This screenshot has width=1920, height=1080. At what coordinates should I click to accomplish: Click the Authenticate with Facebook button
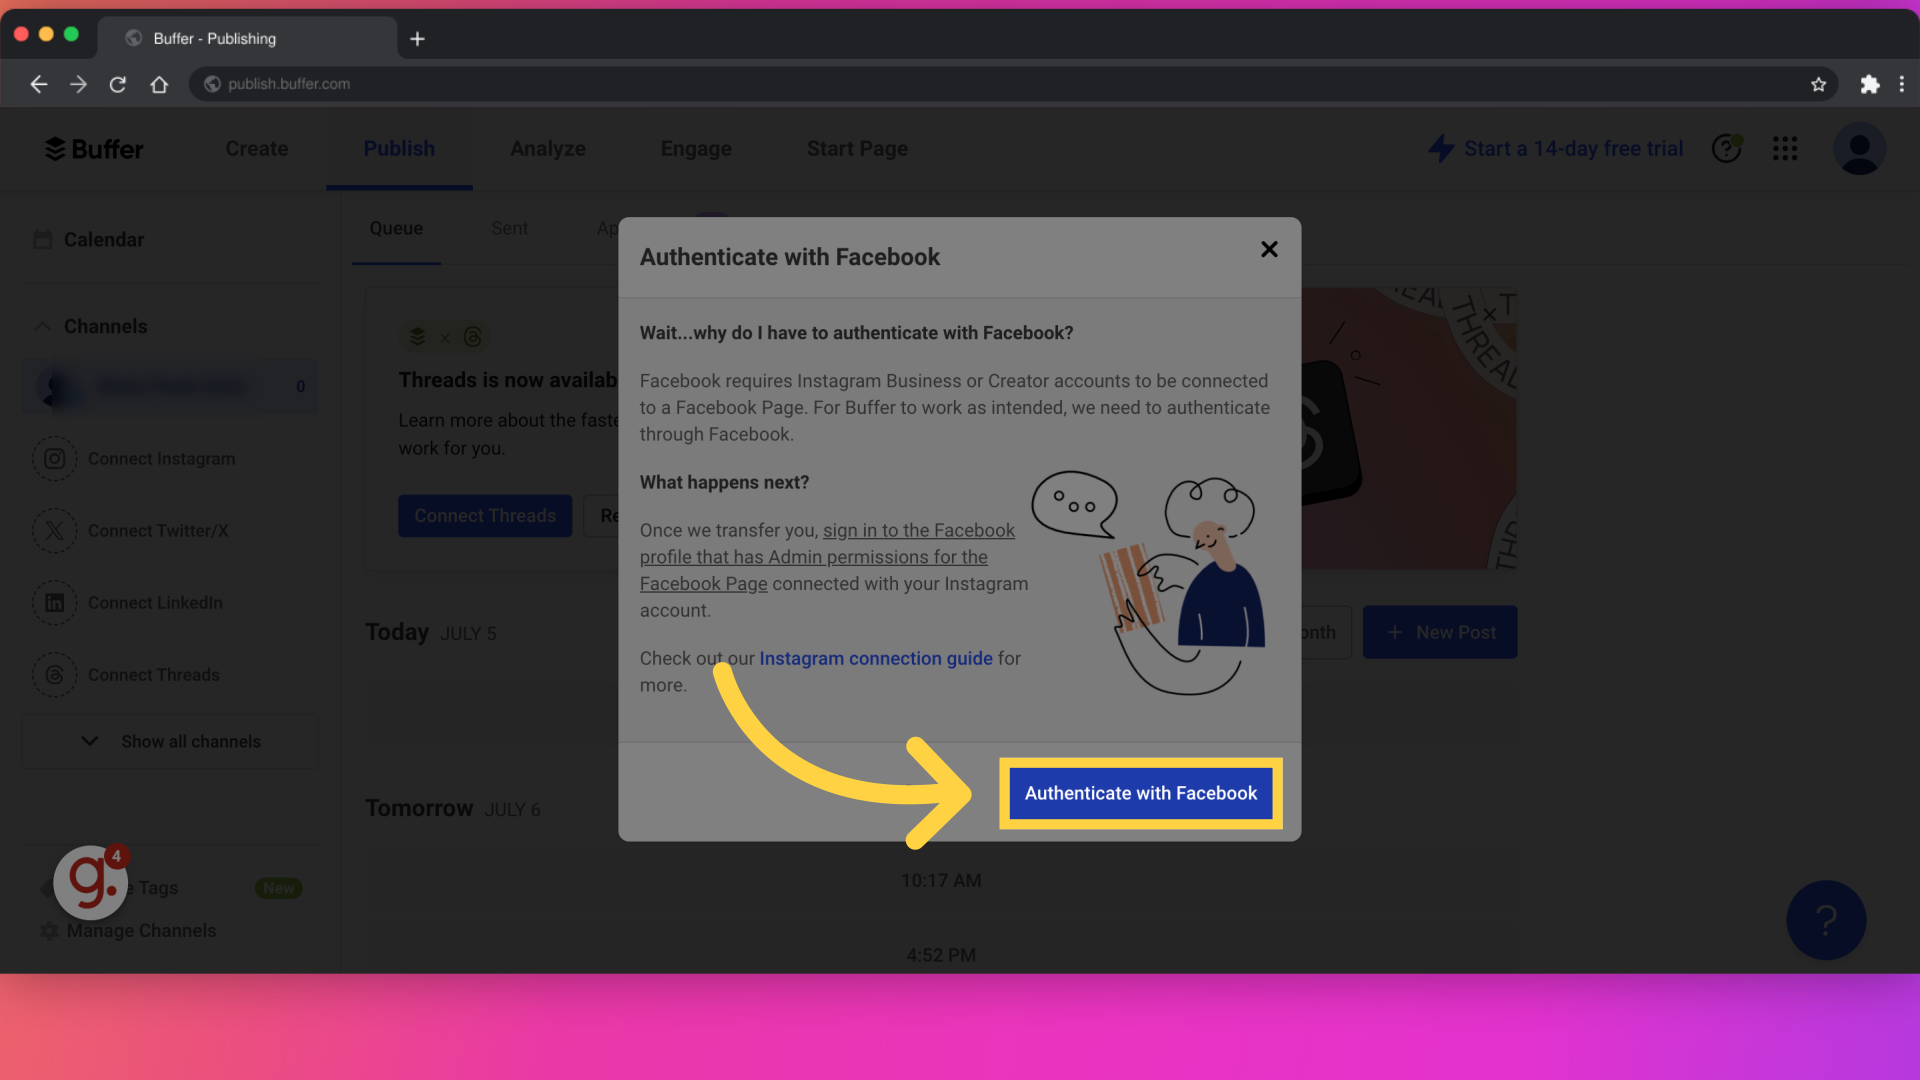coord(1141,793)
